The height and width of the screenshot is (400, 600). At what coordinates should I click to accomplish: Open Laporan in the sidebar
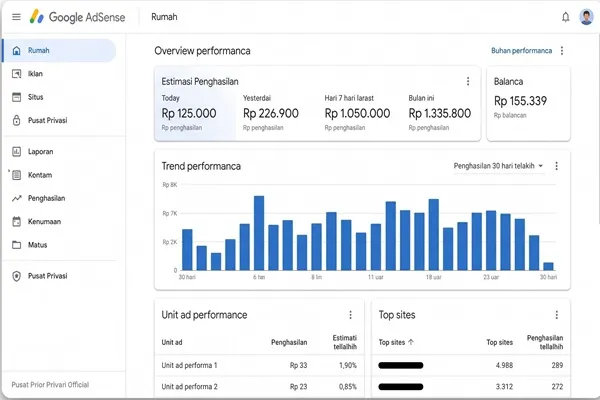click(41, 152)
